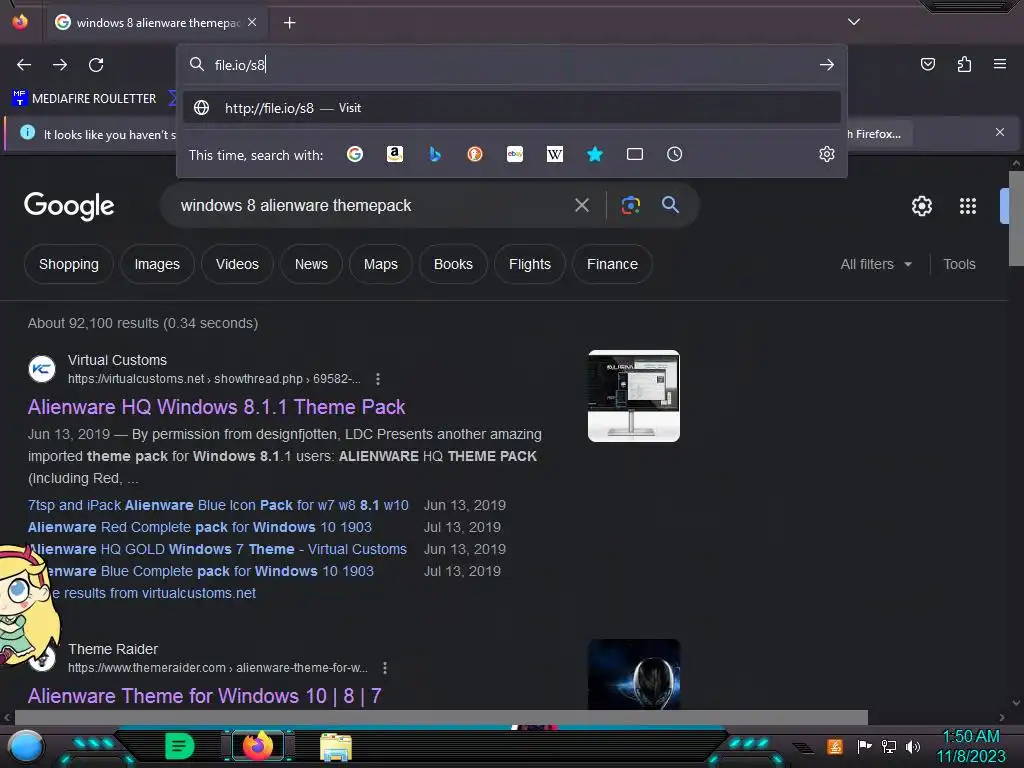
Task: Click the Go arrow in the address bar
Action: pos(827,65)
